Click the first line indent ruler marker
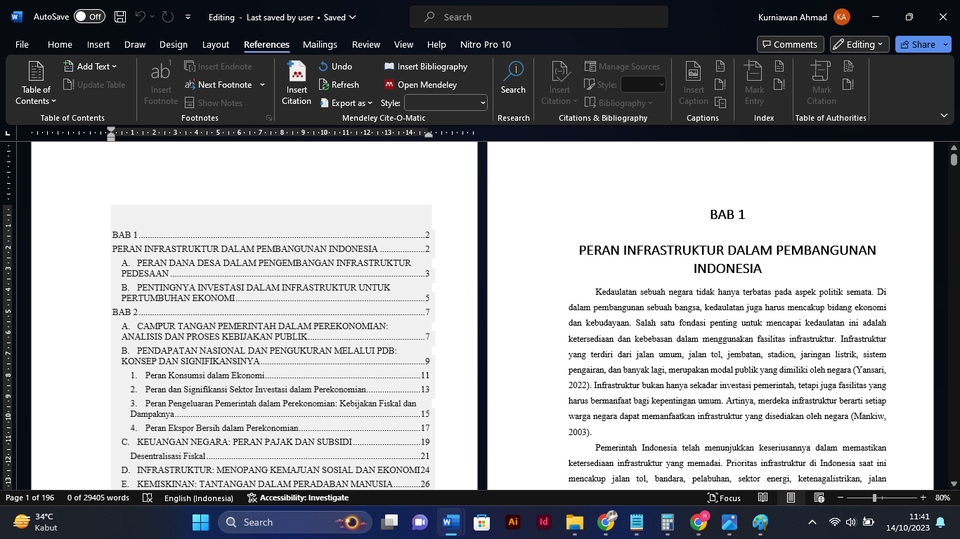 [x=111, y=130]
